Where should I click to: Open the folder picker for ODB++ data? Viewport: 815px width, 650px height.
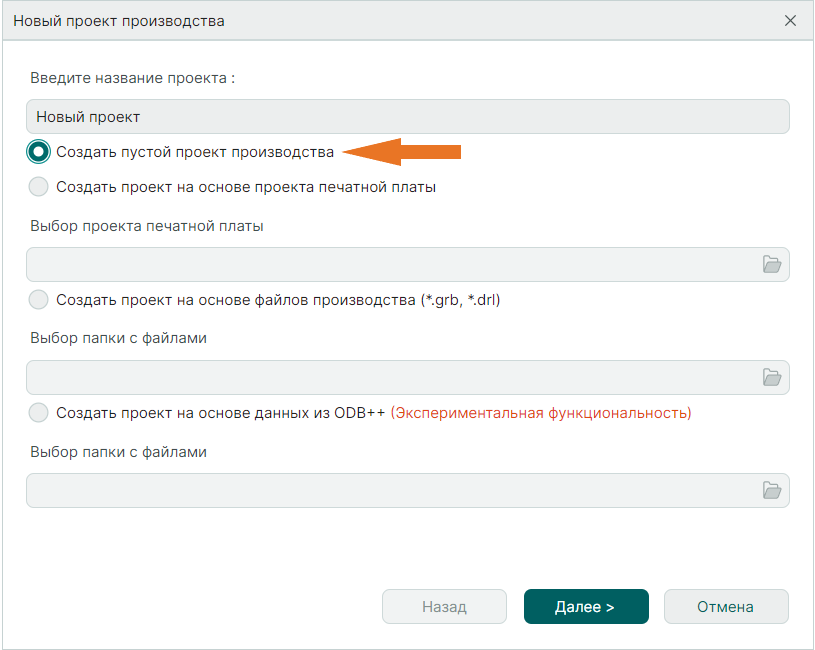771,489
